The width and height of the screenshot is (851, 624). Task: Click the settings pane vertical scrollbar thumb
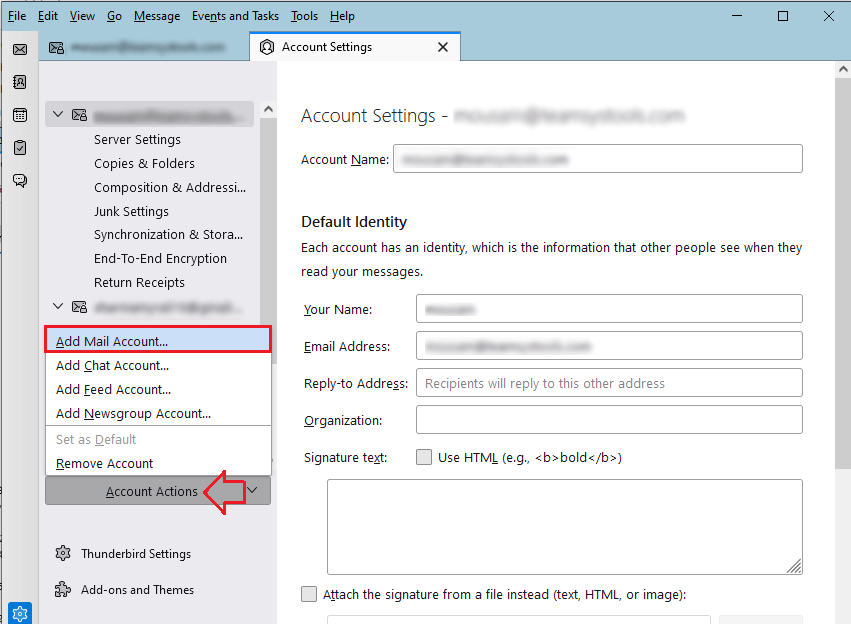[843, 273]
